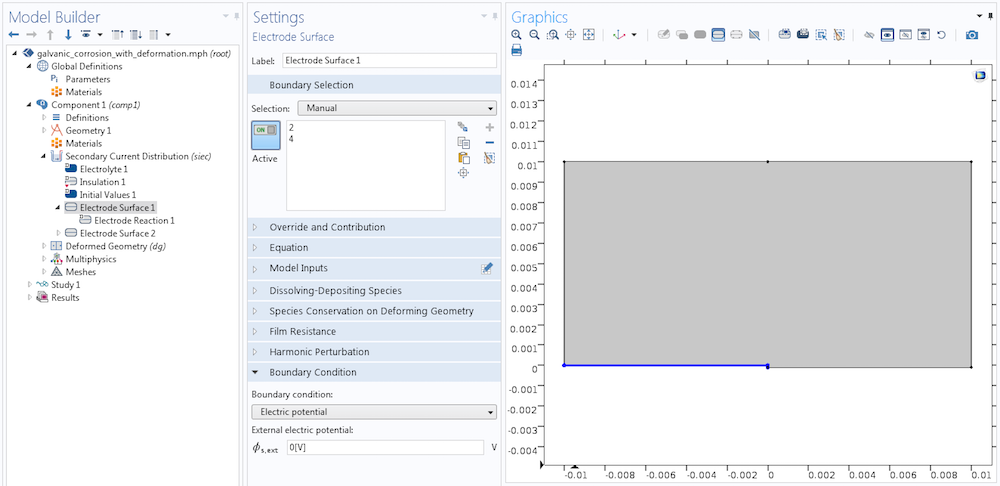Expand the Override and Contribution section
This screenshot has height=486, width=1000.
pos(329,227)
